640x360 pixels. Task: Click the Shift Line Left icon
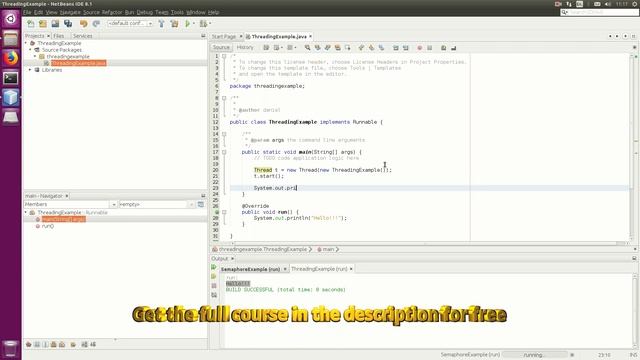tap(396, 48)
